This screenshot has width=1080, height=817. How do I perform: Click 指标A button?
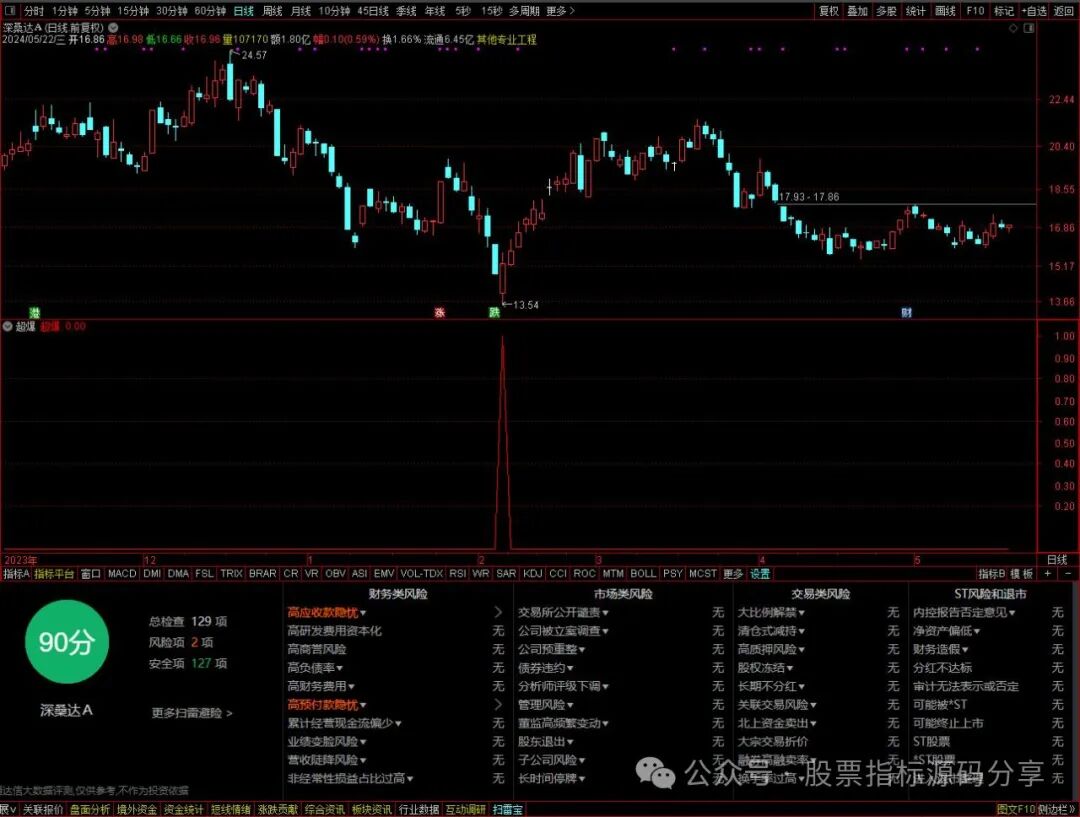pyautogui.click(x=16, y=573)
